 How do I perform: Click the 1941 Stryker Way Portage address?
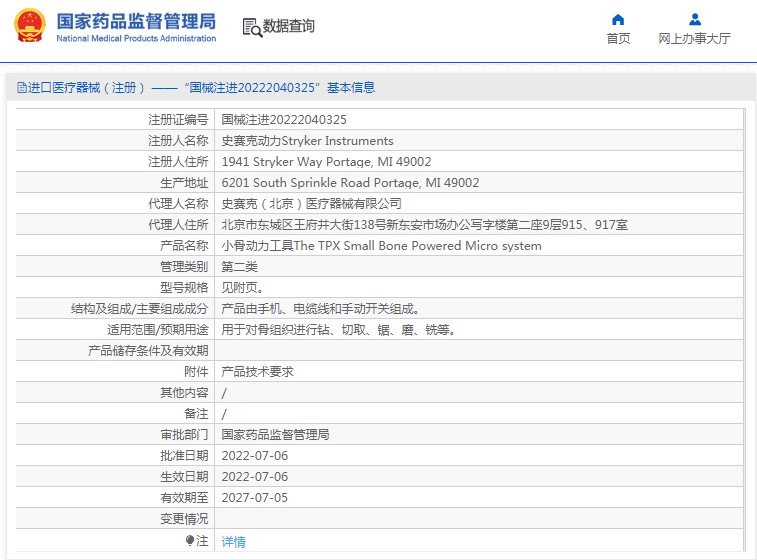pyautogui.click(x=326, y=162)
